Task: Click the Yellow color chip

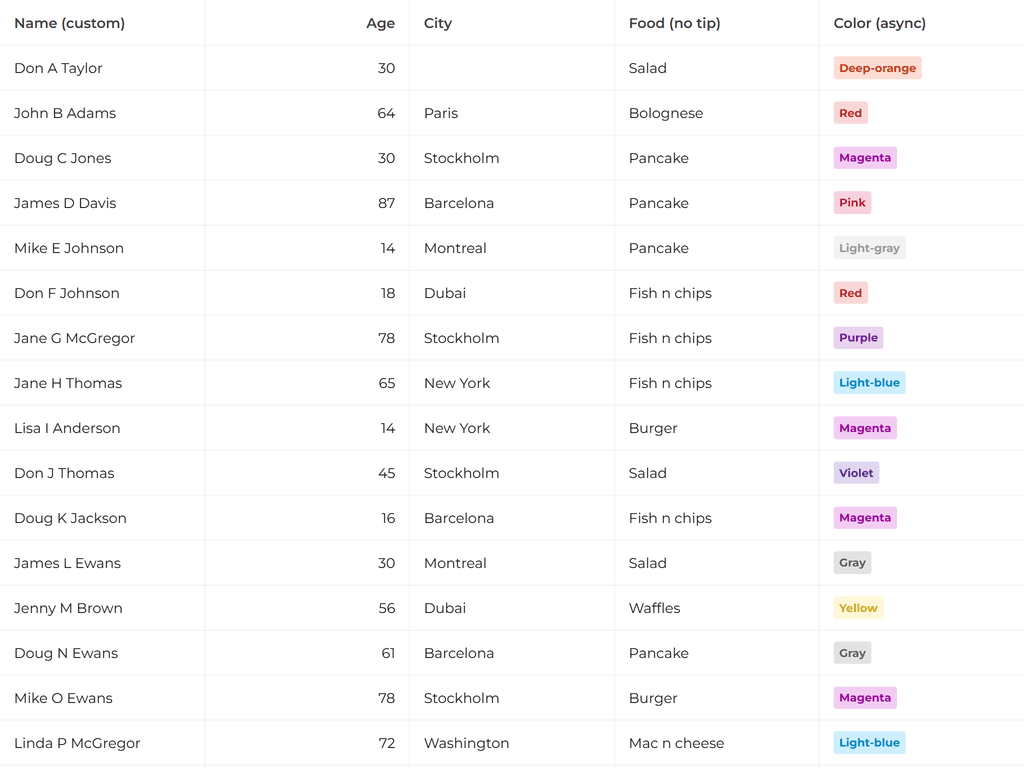Action: coord(858,608)
